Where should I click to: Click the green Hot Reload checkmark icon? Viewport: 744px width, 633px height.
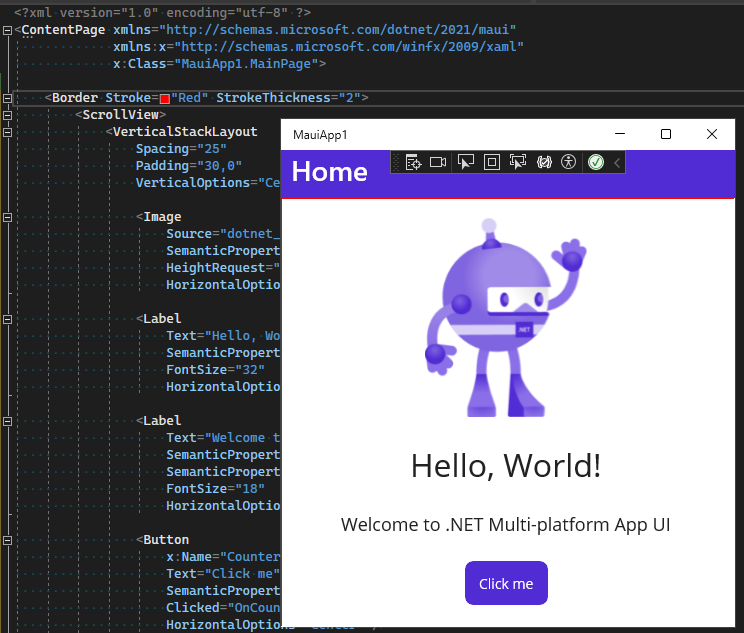click(x=596, y=162)
